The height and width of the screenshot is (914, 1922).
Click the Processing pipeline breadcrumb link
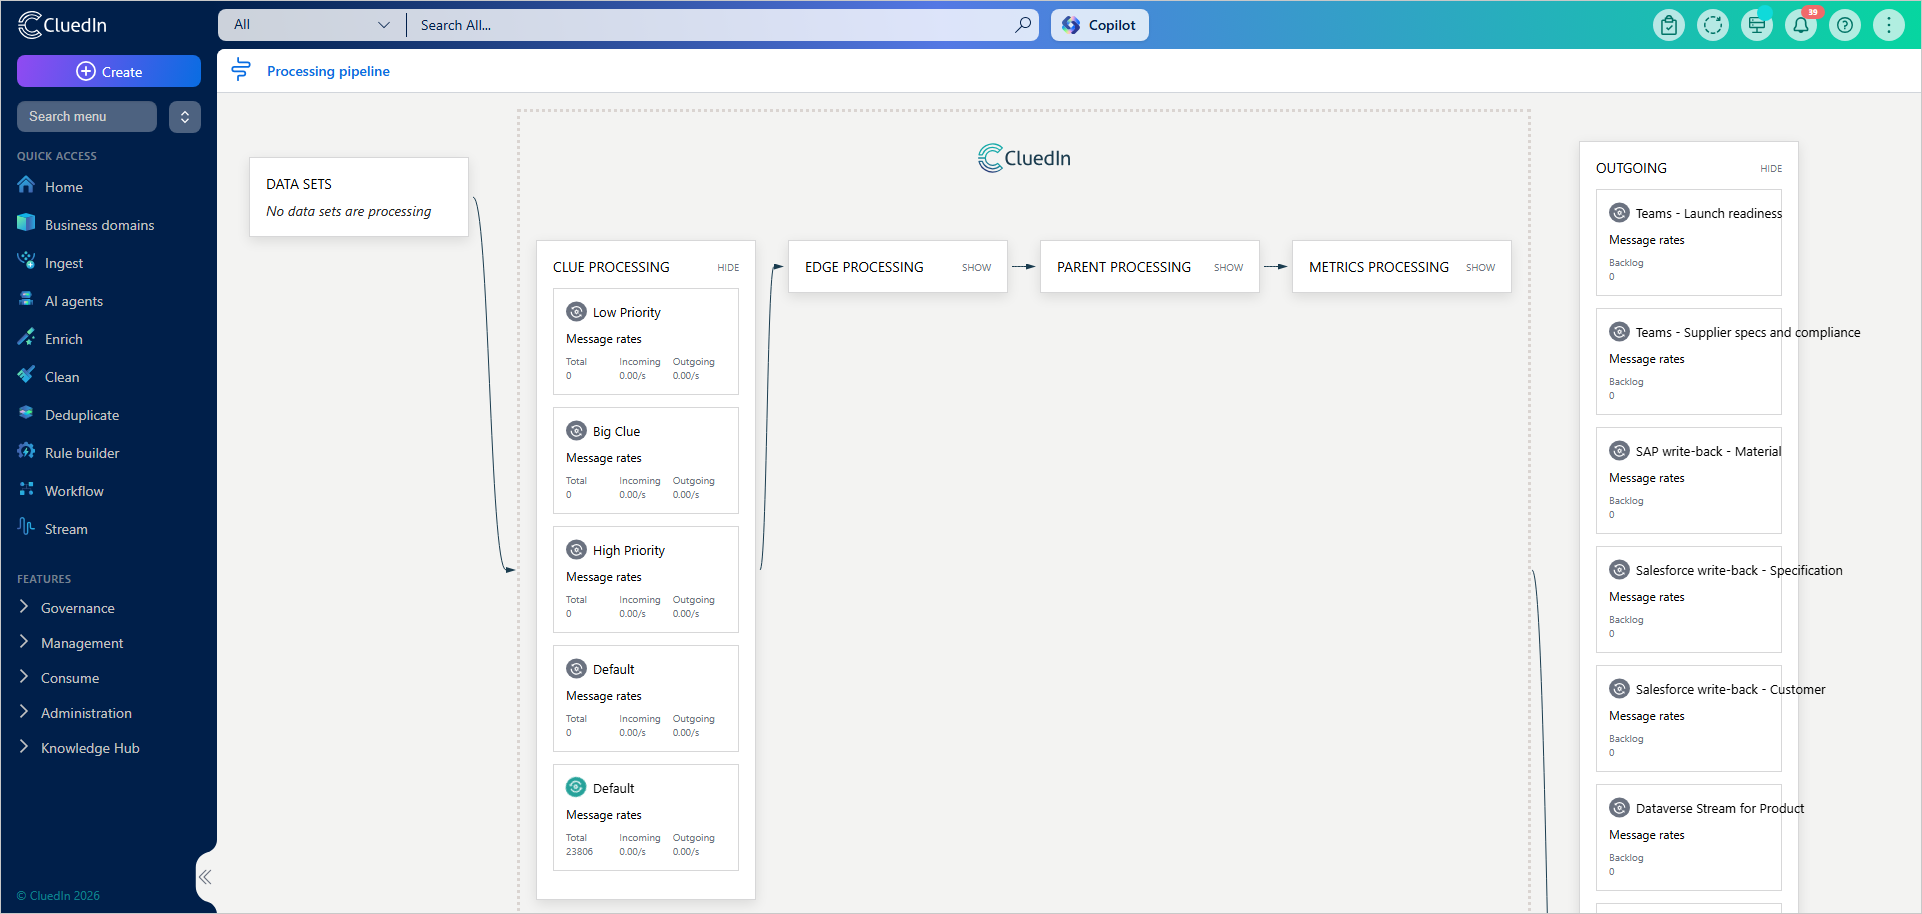click(x=328, y=71)
